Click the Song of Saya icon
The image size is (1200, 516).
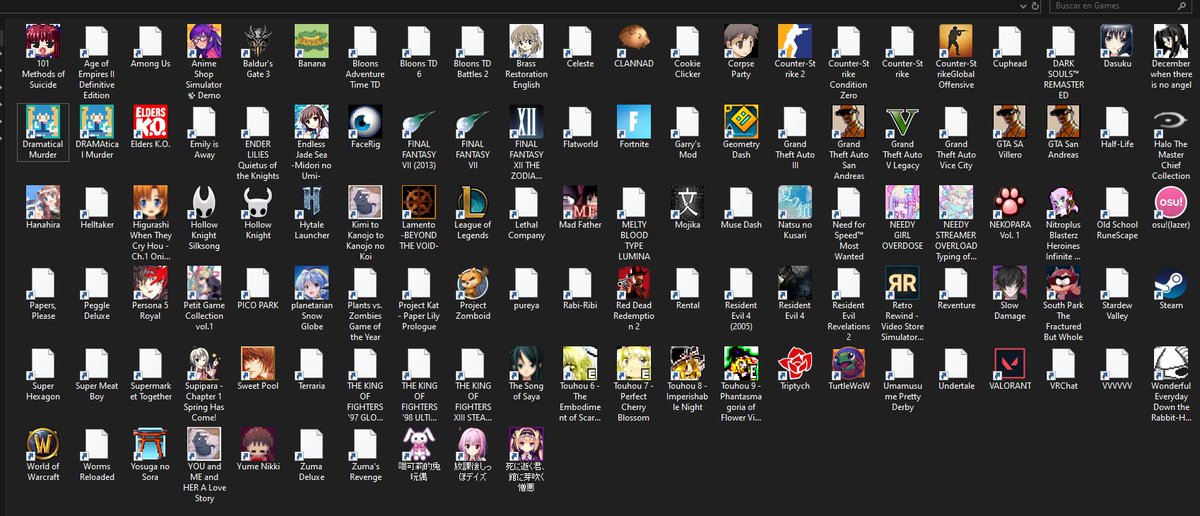[526, 364]
